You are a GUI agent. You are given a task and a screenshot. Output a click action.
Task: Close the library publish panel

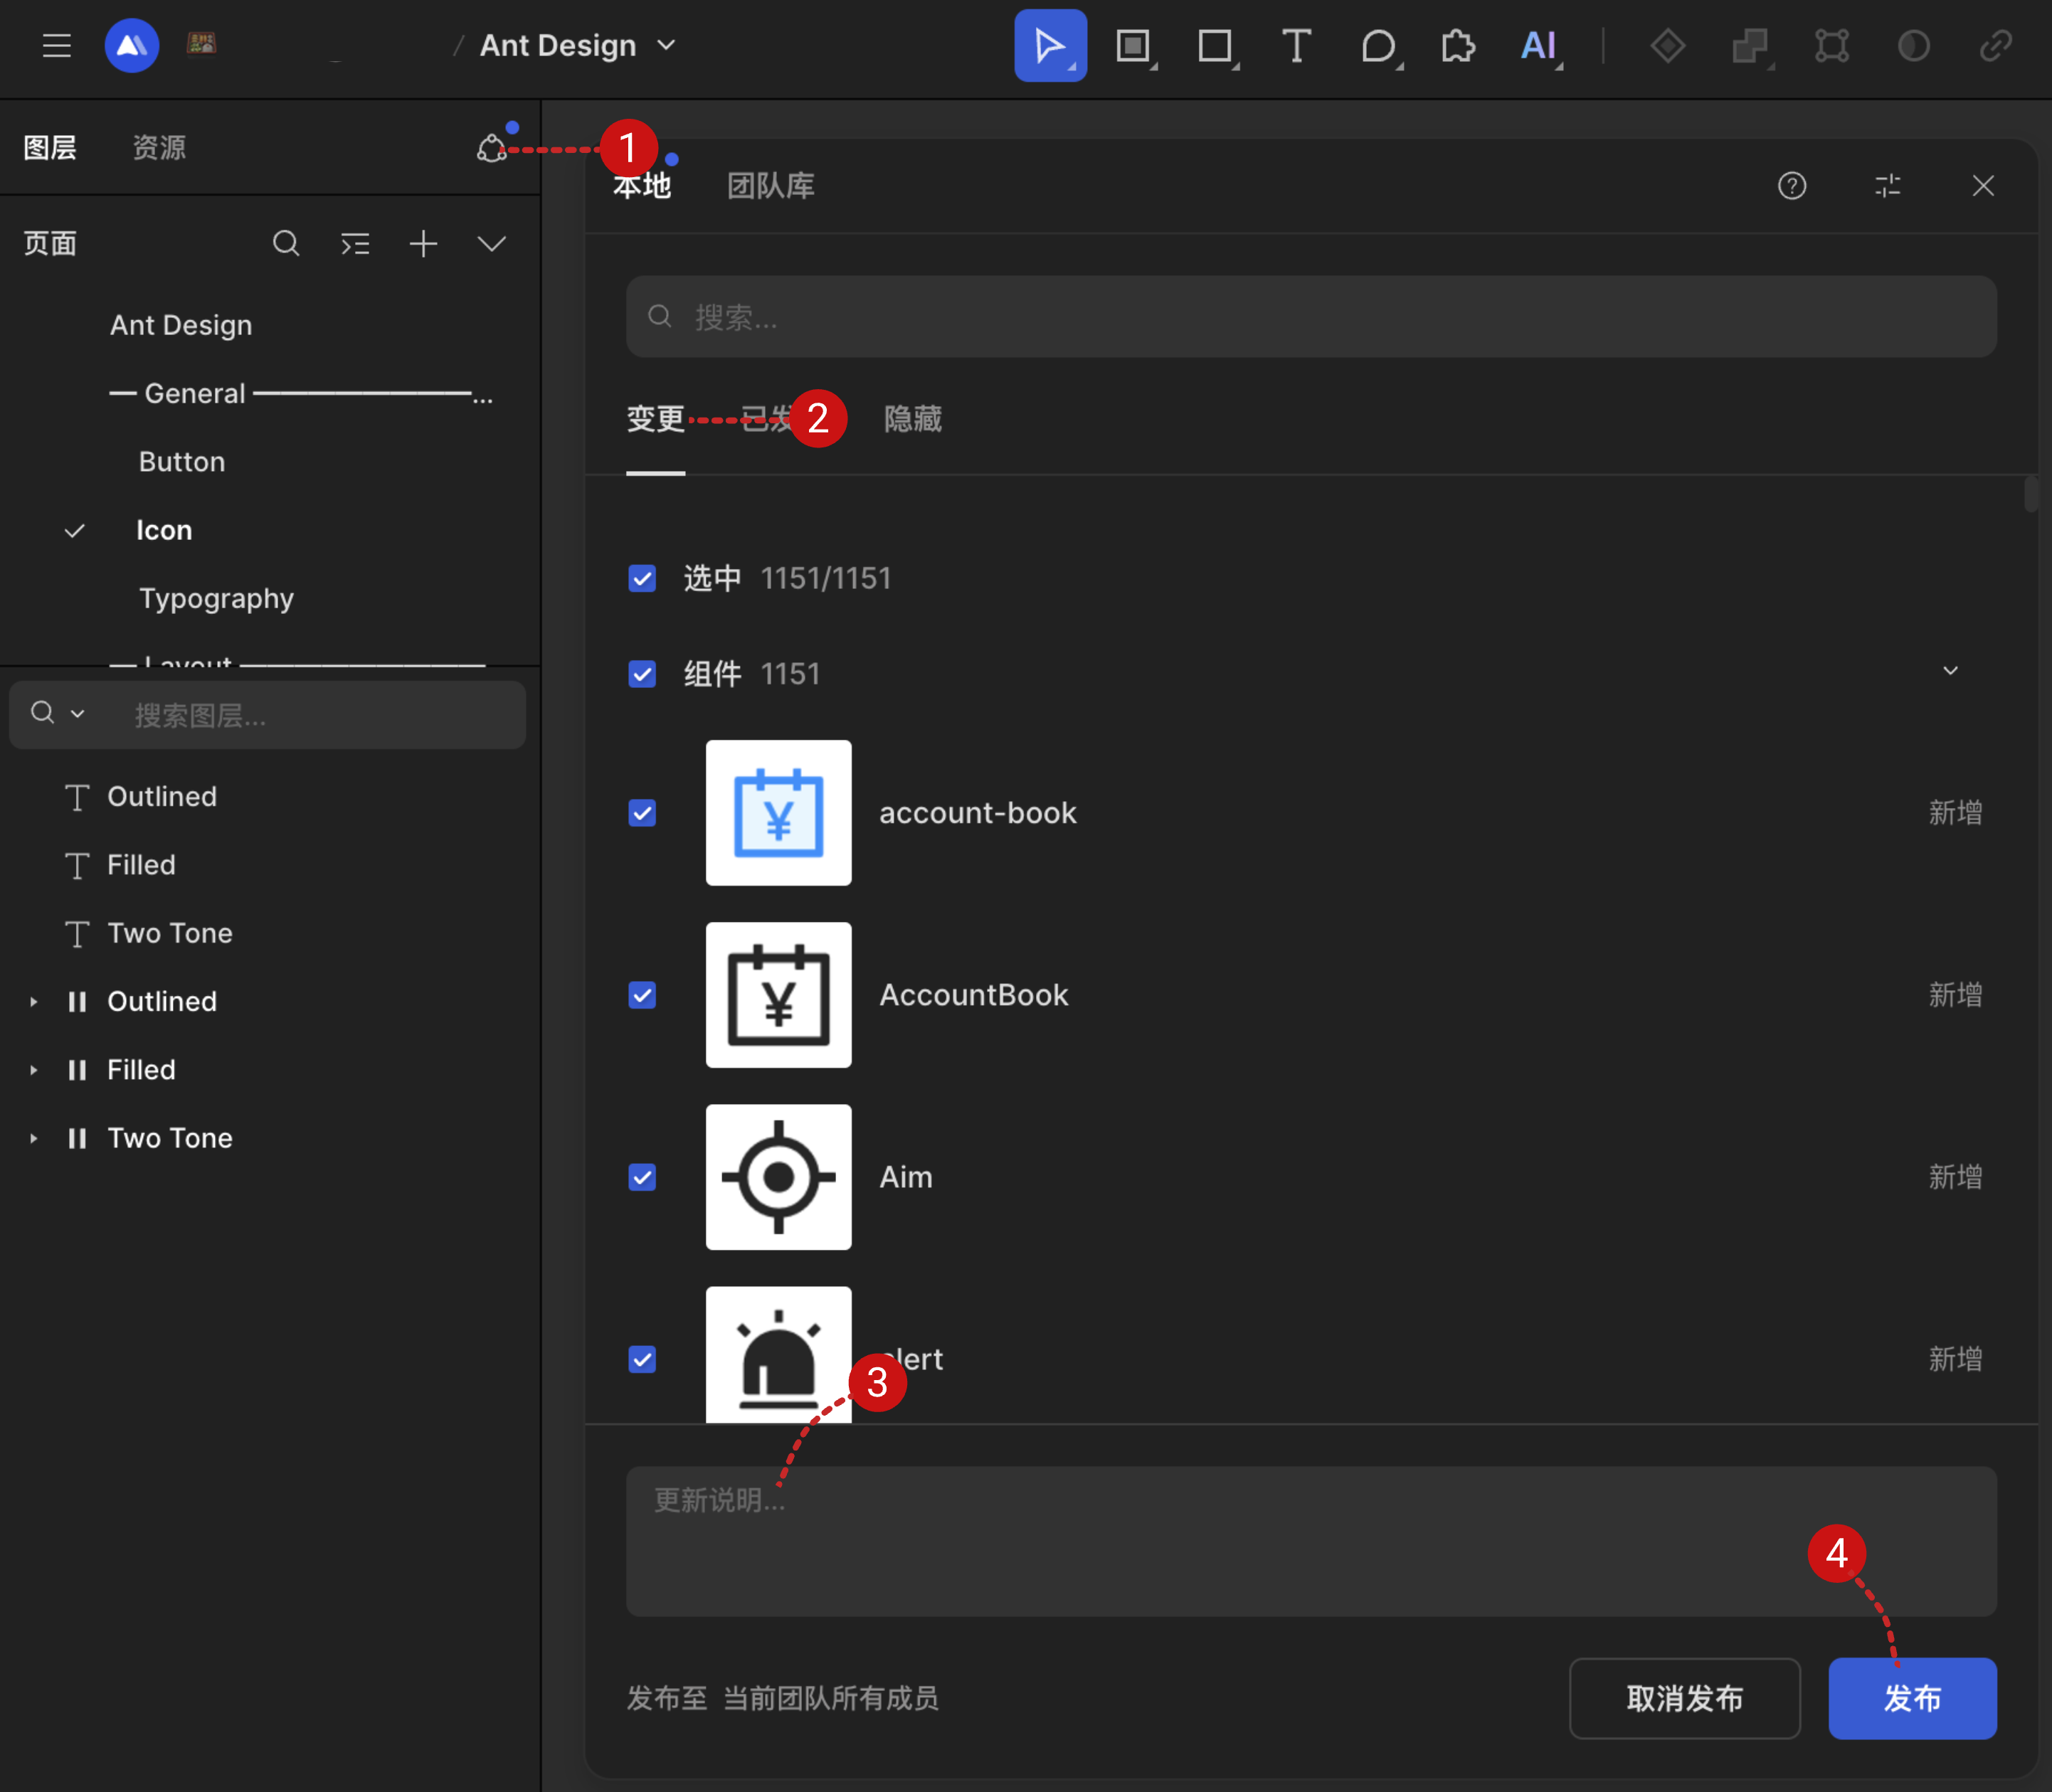pyautogui.click(x=1983, y=186)
